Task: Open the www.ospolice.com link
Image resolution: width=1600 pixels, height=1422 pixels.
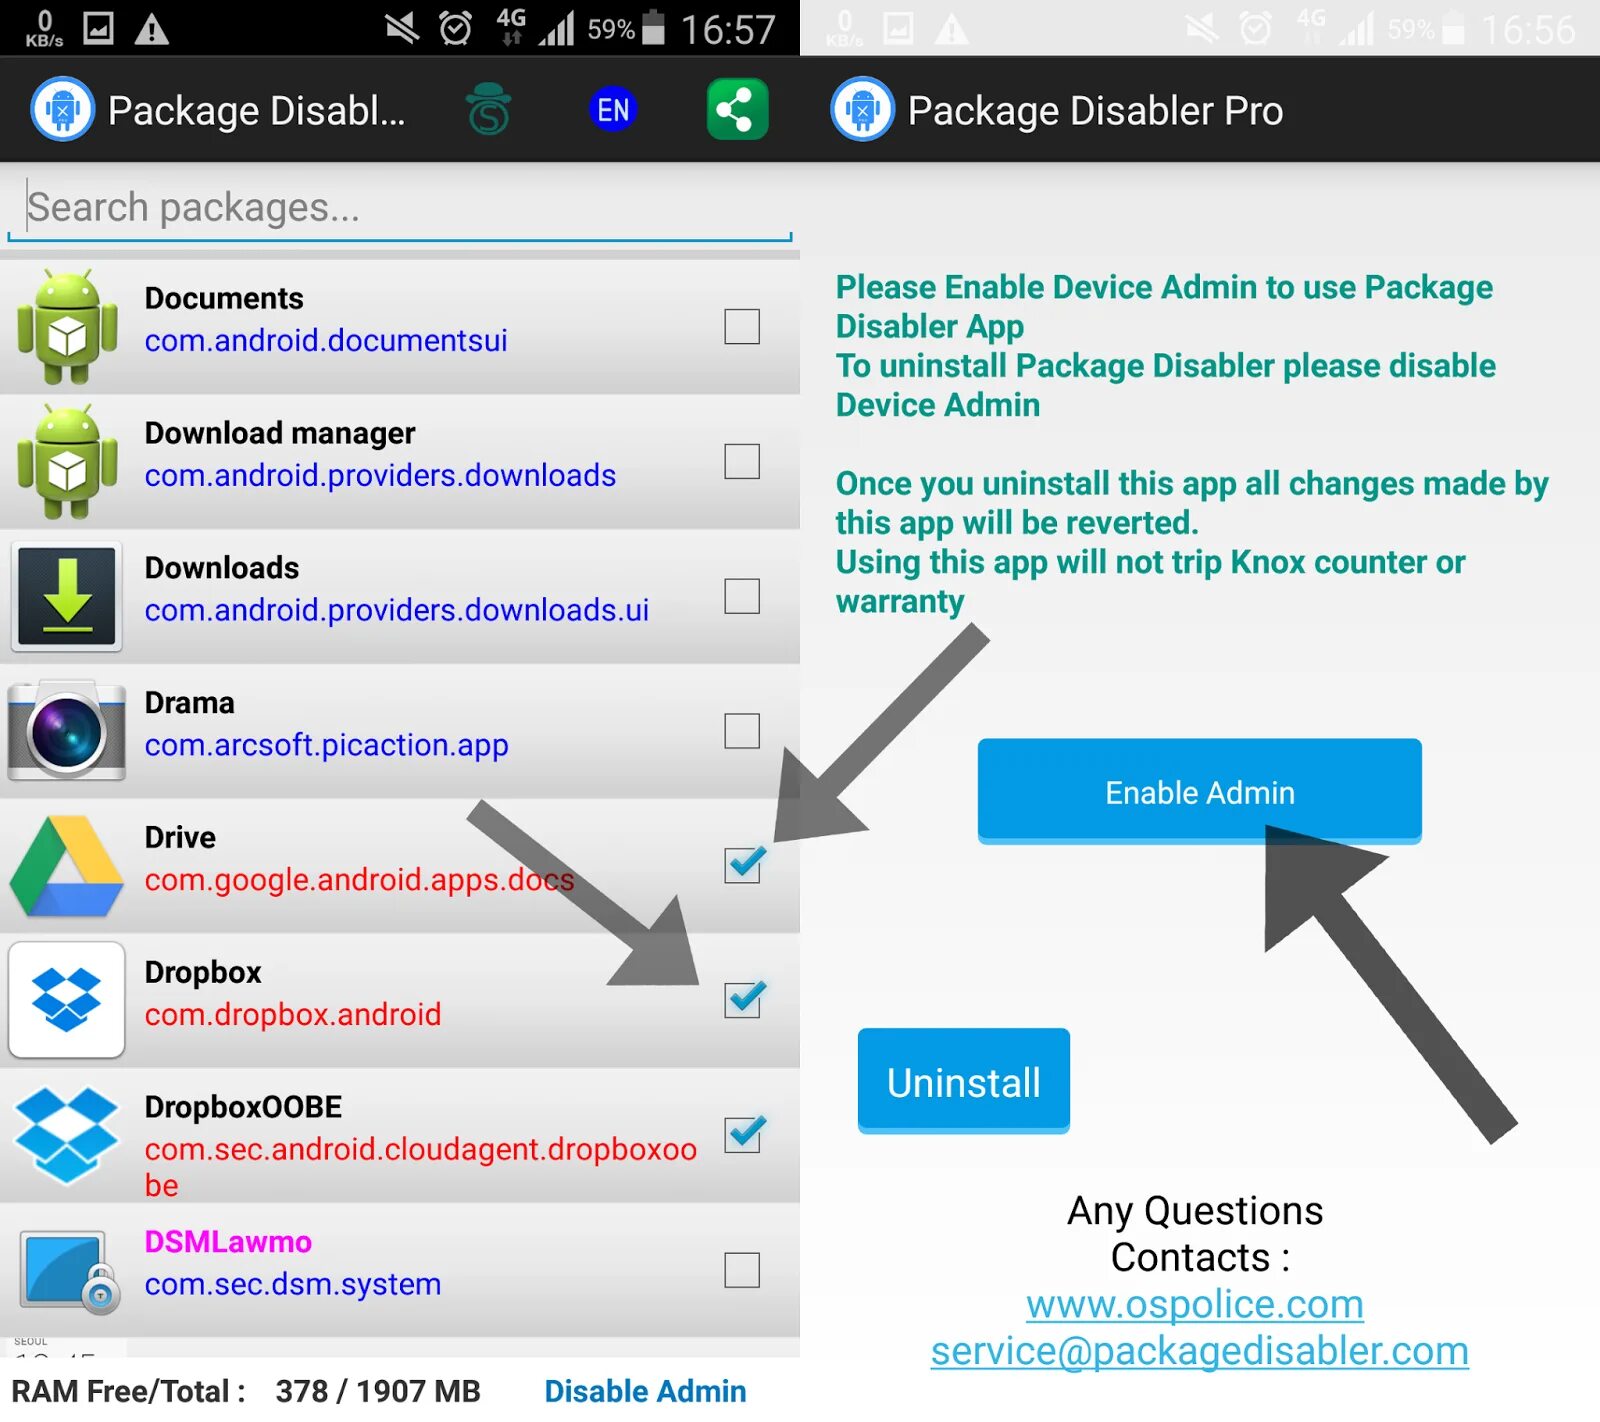Action: coord(1195,1304)
